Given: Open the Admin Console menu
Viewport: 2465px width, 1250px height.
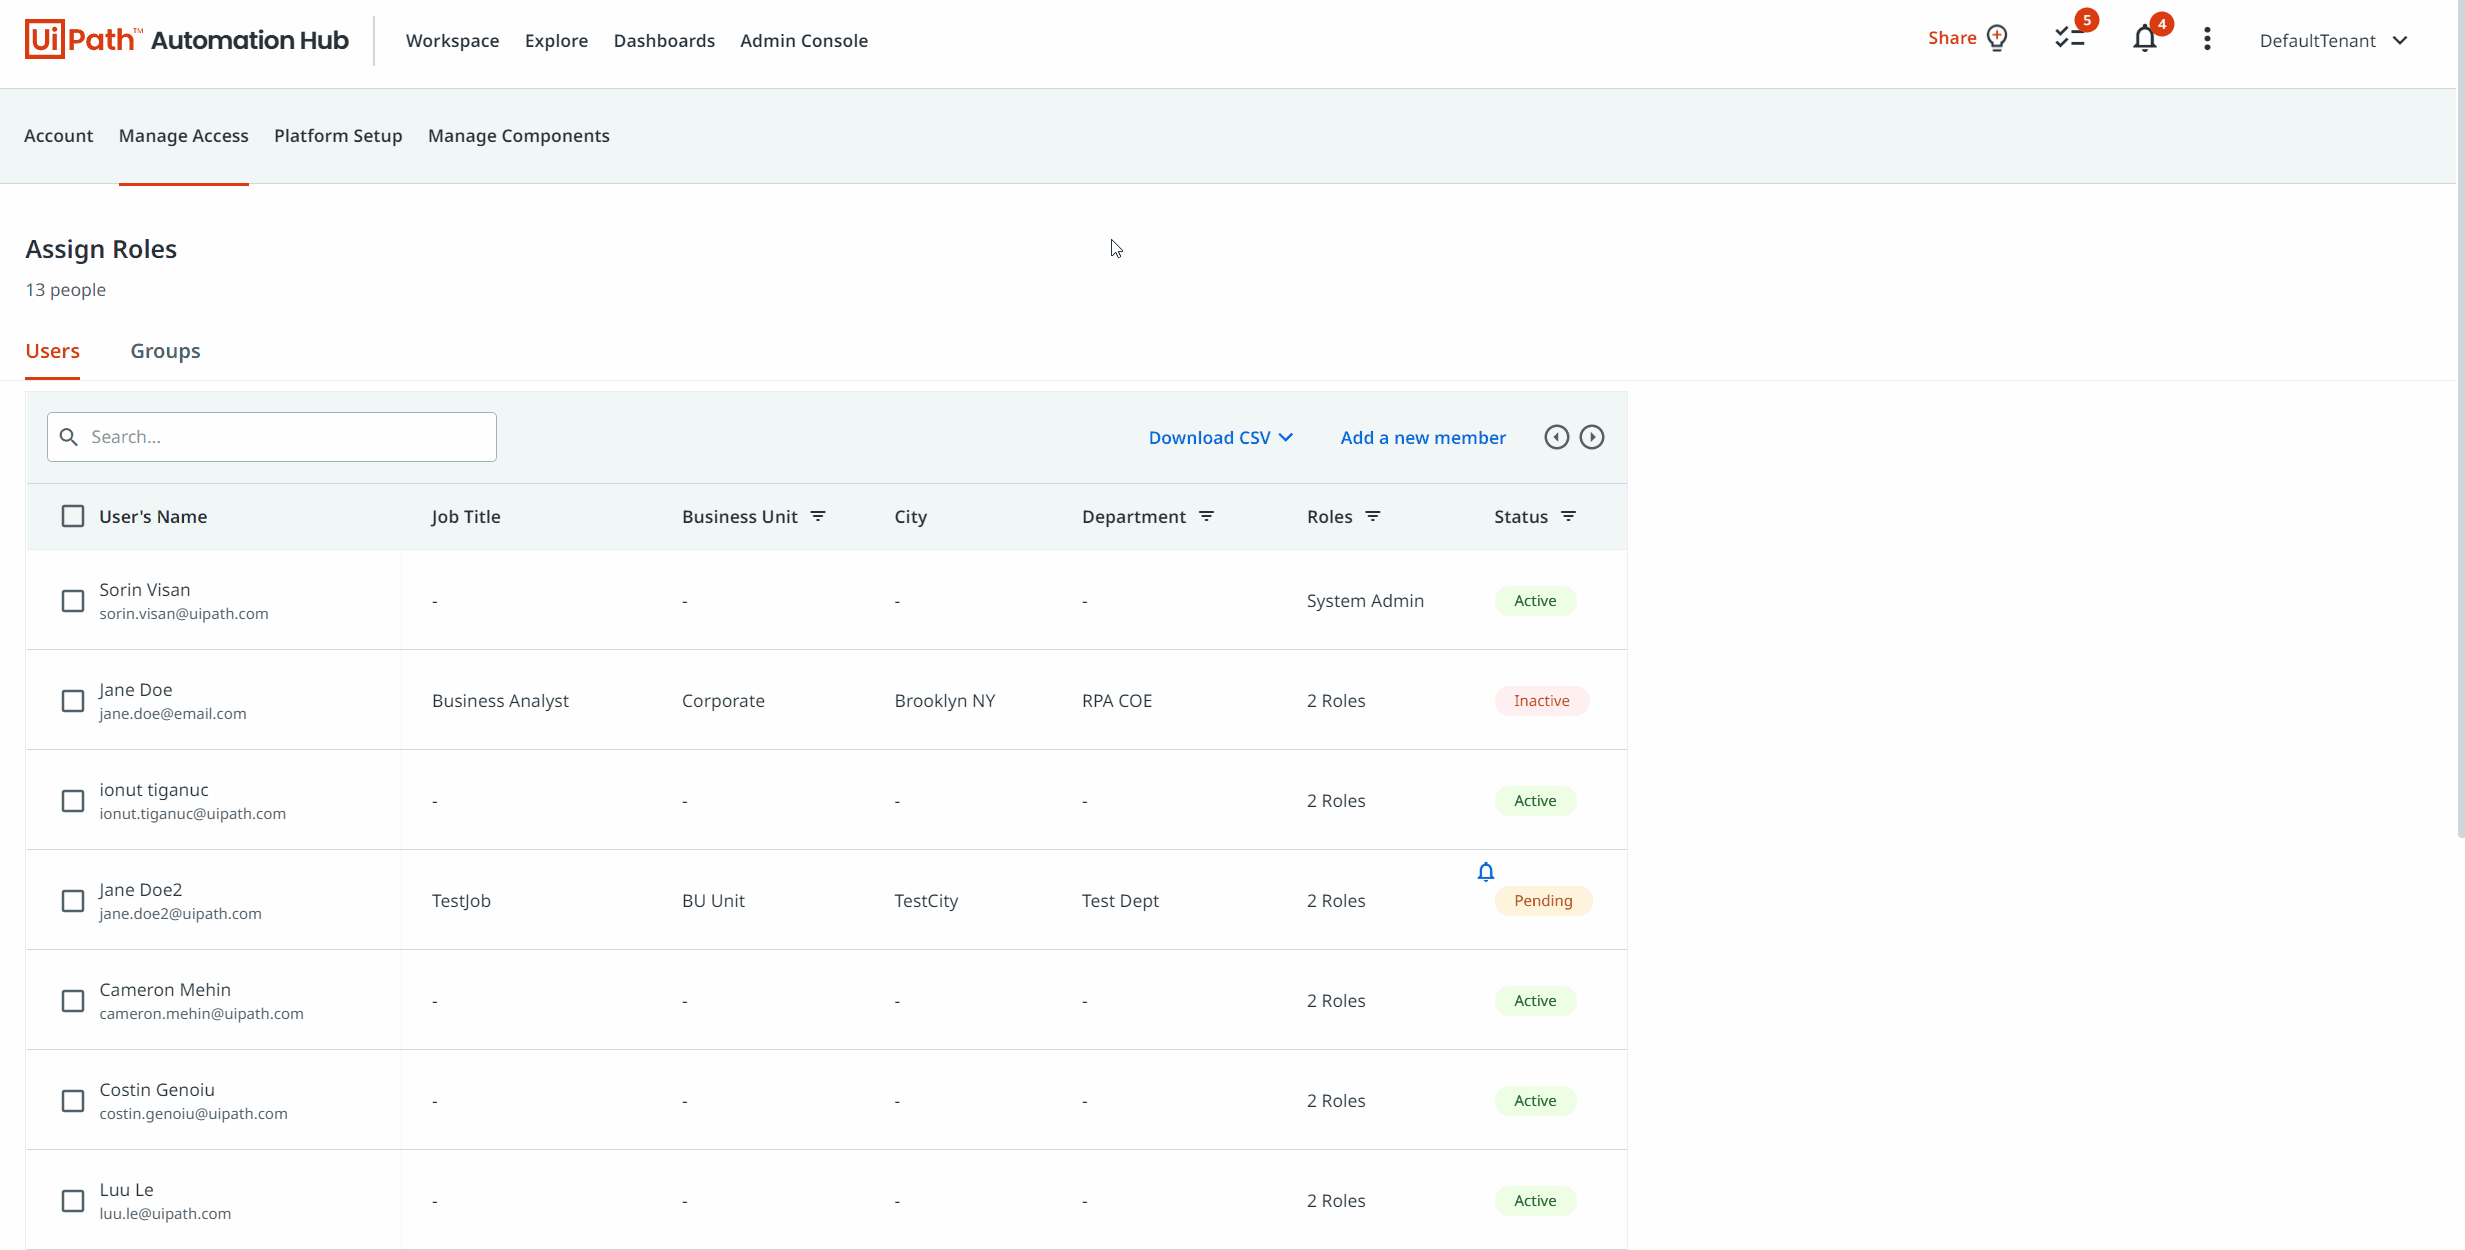Looking at the screenshot, I should pos(804,40).
